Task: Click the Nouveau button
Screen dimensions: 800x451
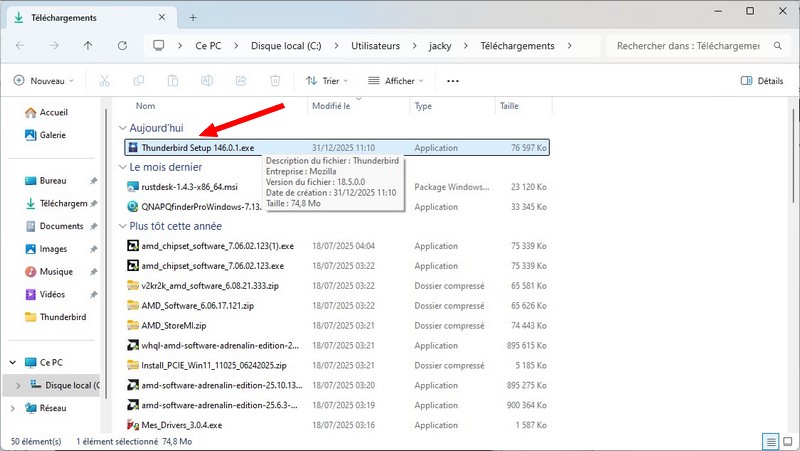Action: point(45,81)
